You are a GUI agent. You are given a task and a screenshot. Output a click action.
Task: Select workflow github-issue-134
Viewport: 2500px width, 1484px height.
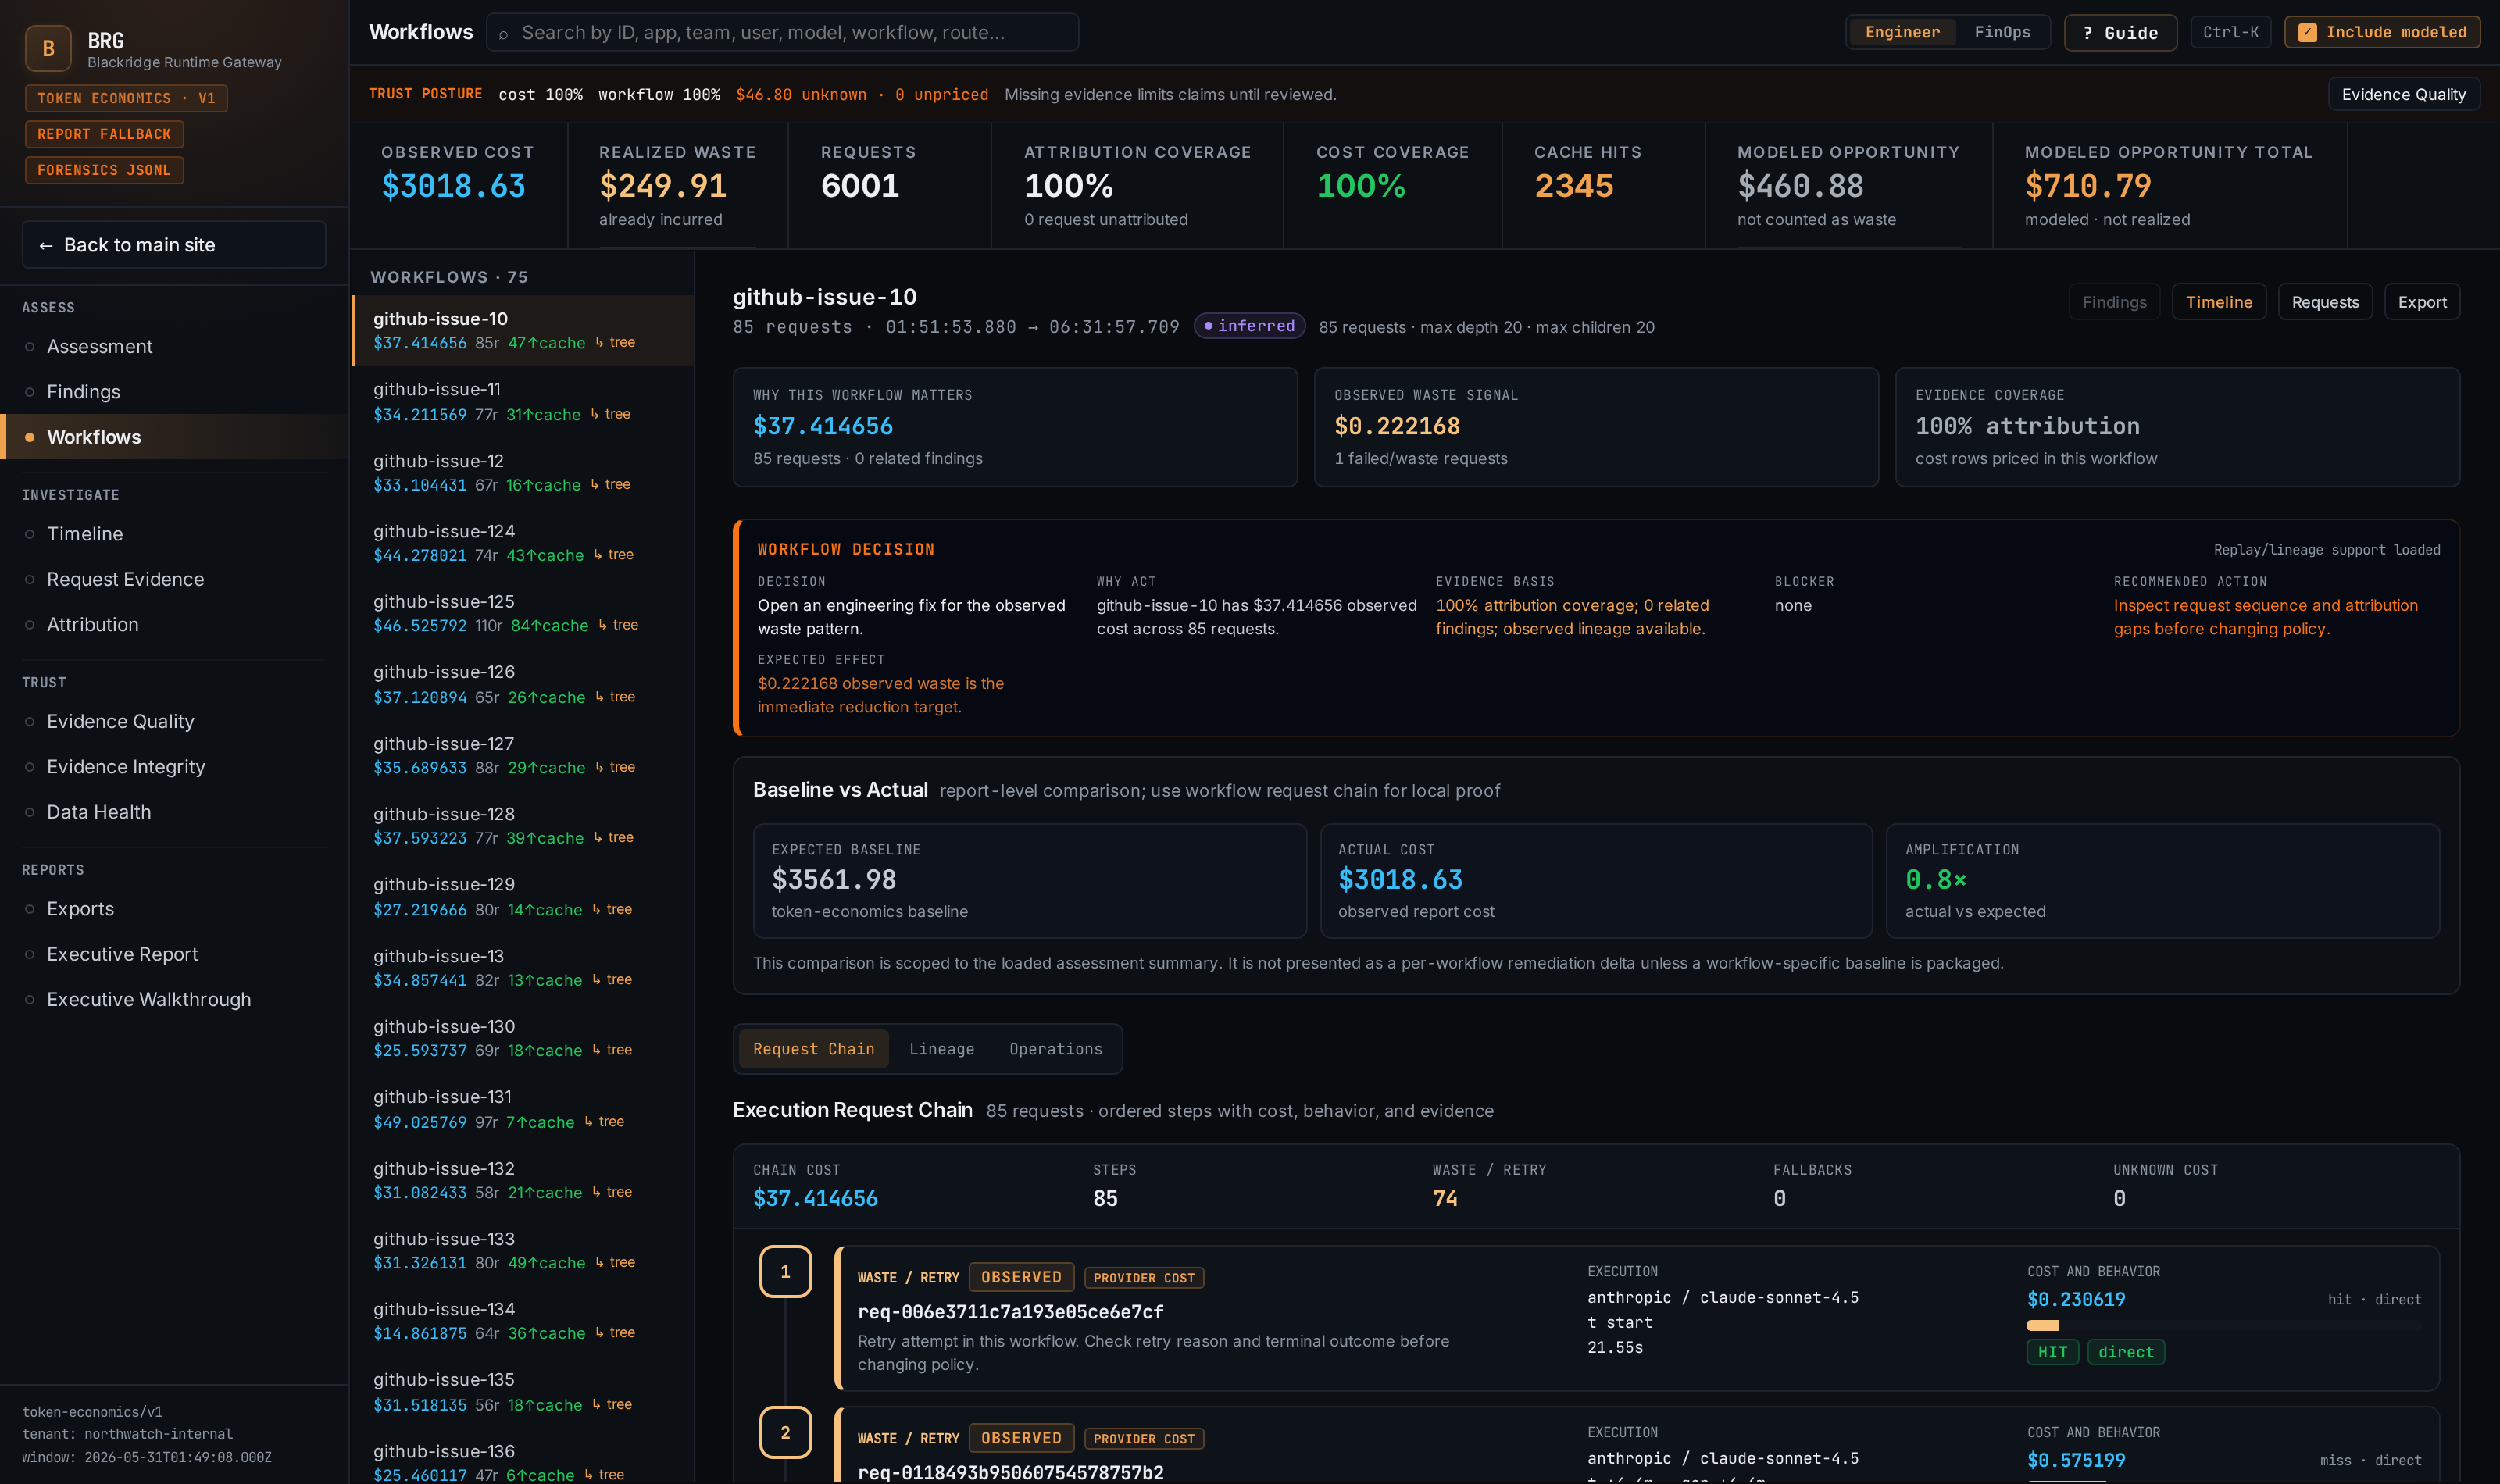(x=522, y=1321)
